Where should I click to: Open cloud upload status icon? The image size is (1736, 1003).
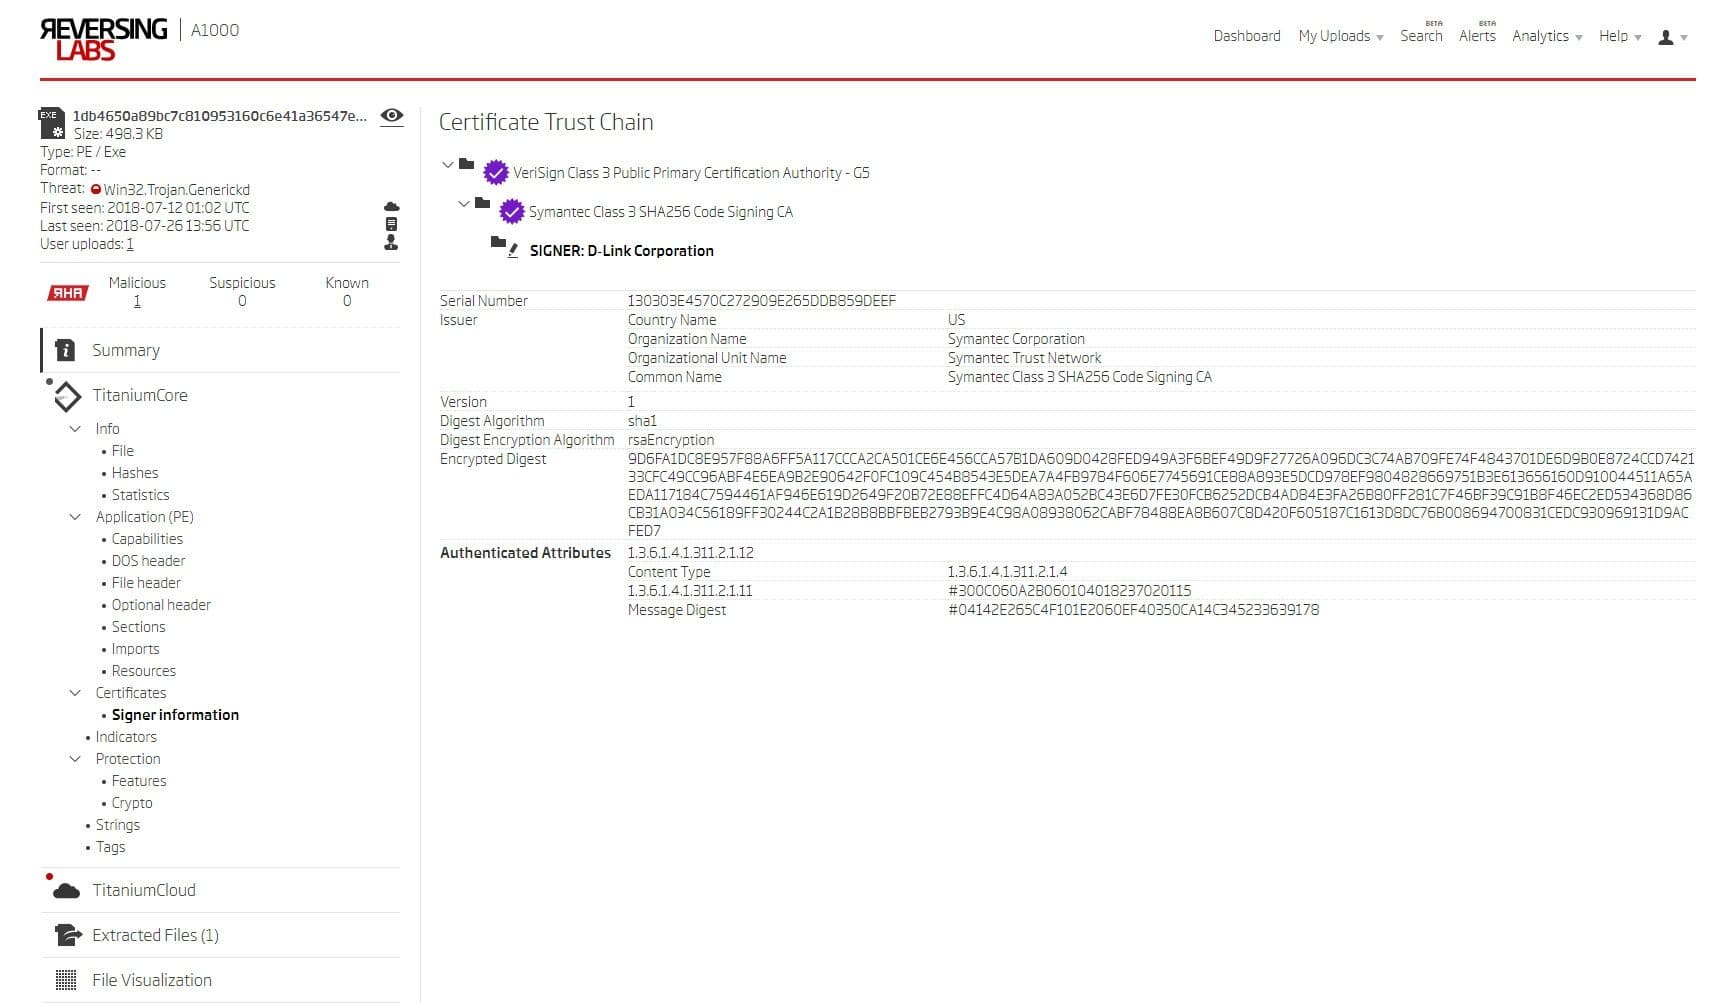tap(390, 205)
